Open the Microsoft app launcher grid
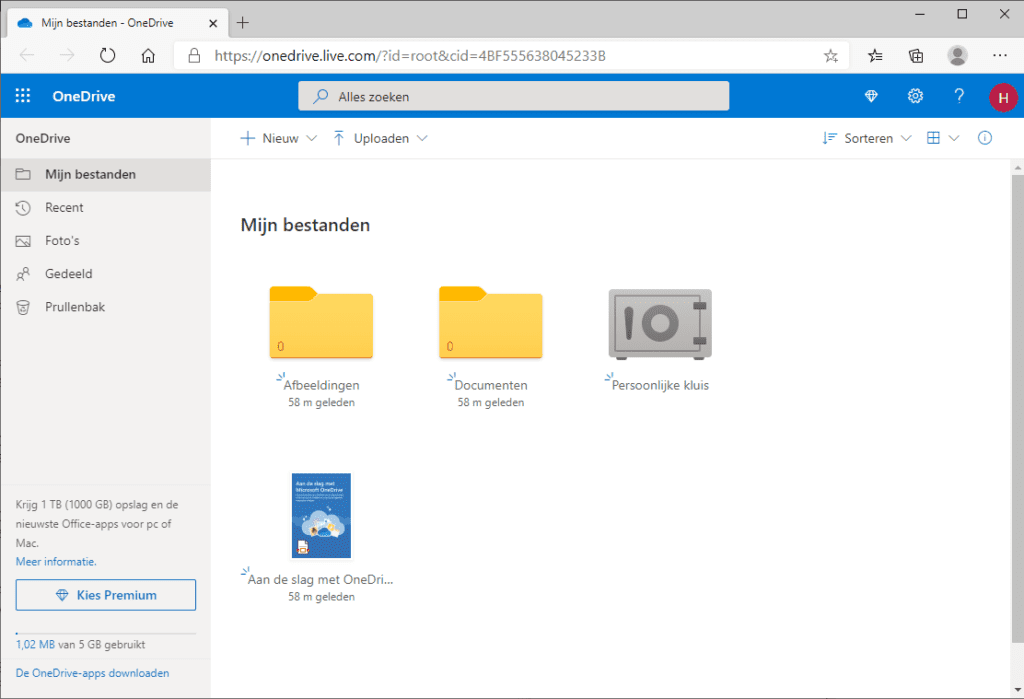 click(x=23, y=96)
